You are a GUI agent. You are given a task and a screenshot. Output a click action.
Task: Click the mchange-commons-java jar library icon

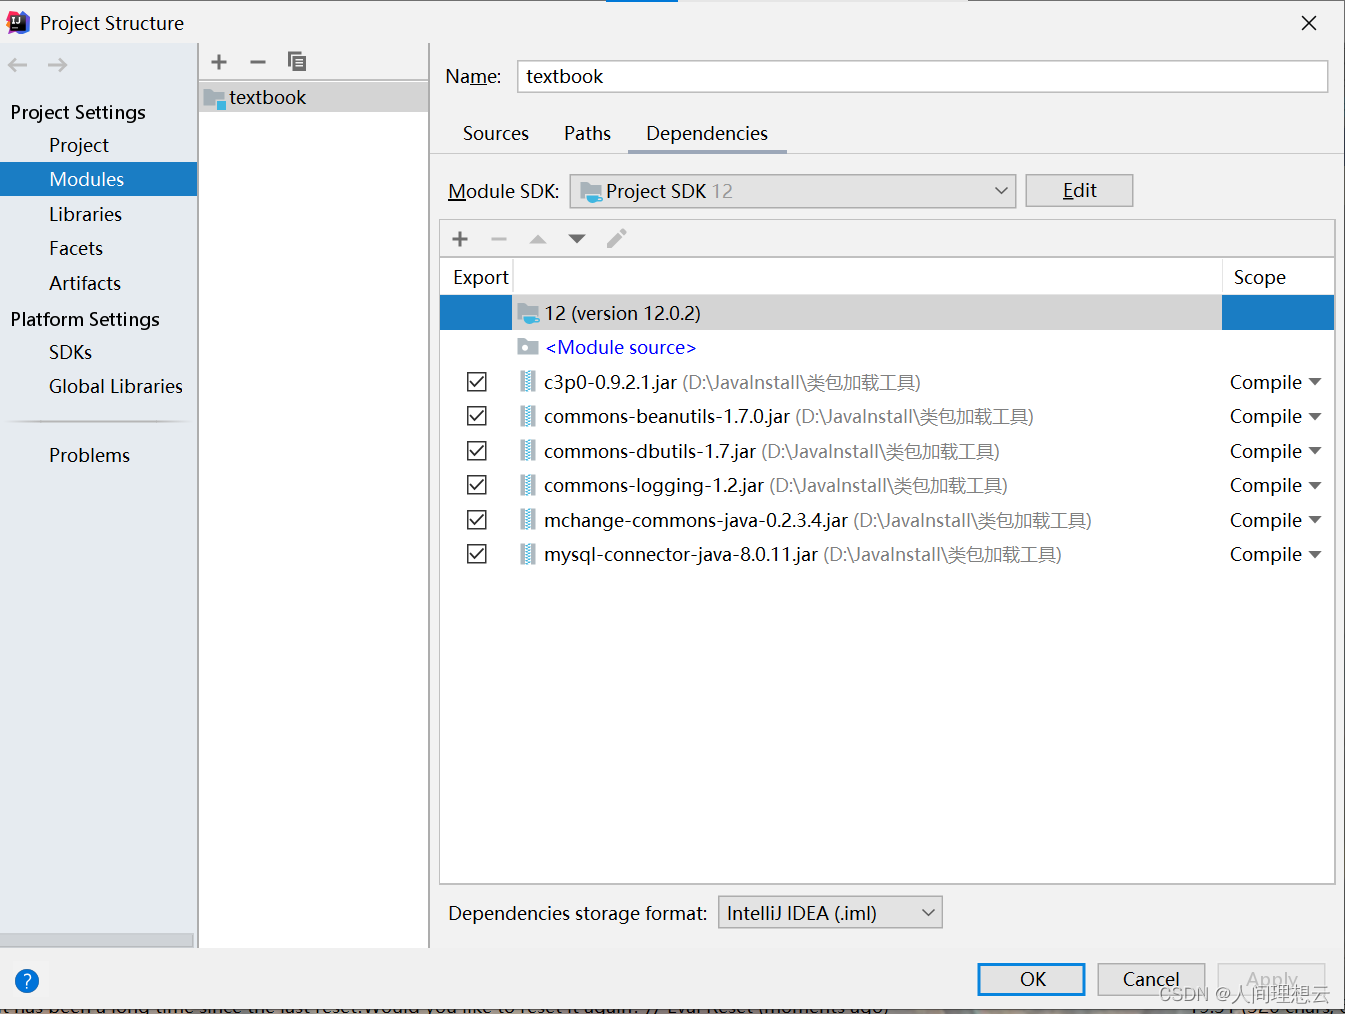tap(528, 520)
